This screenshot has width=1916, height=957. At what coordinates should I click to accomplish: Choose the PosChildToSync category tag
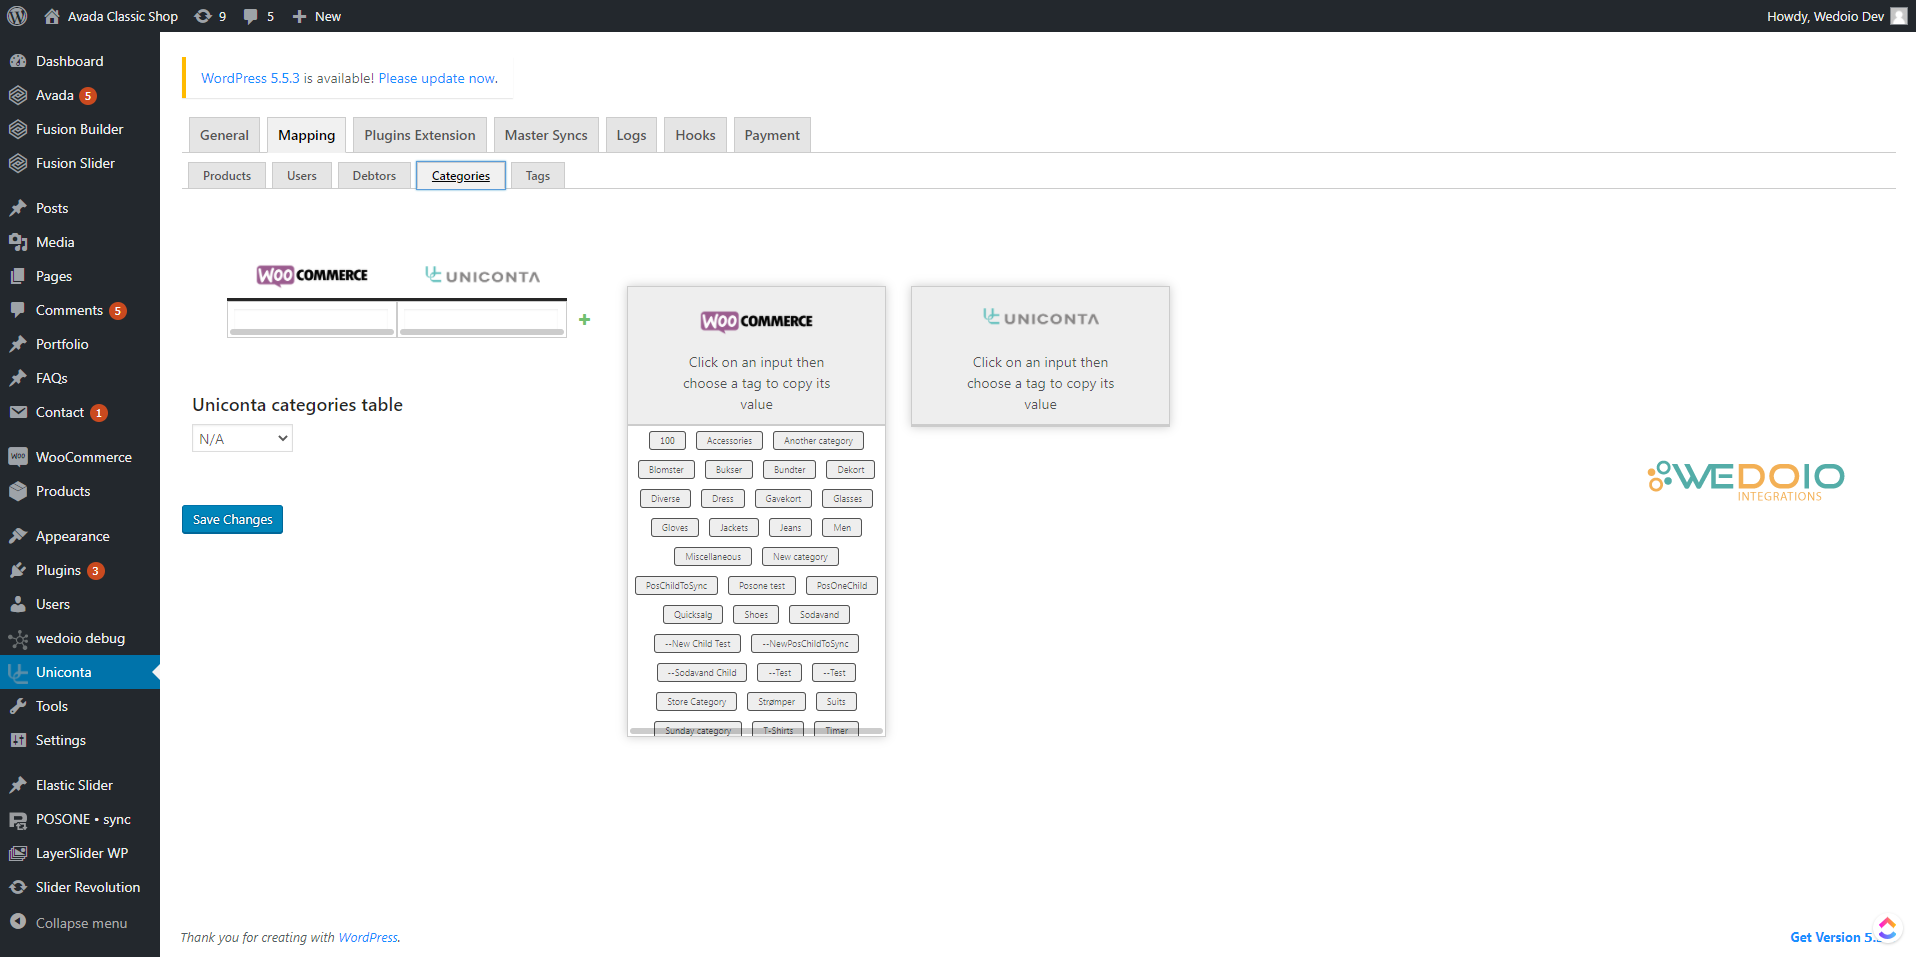pos(676,586)
